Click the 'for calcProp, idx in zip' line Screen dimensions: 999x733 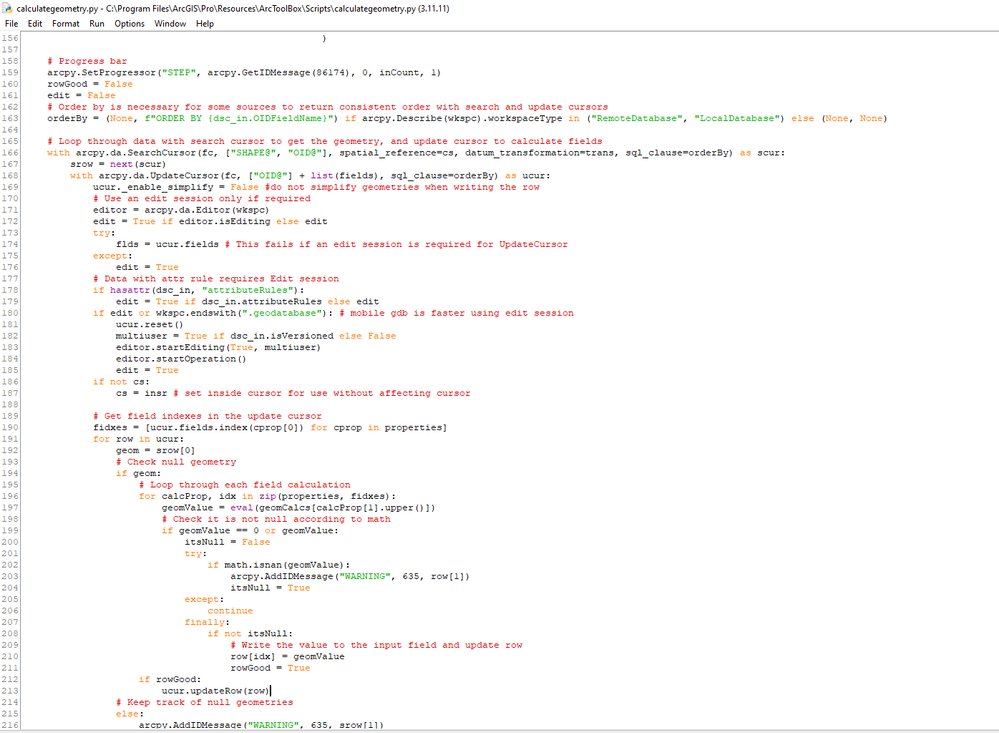coord(267,497)
